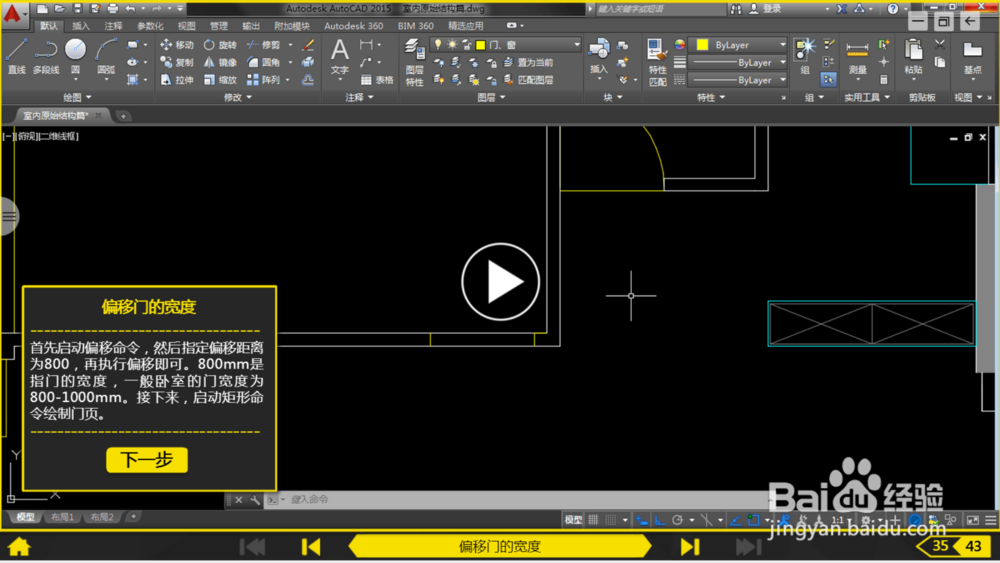The width and height of the screenshot is (1000, 563).
Task: Expand the Layers (图层) panel
Action: [x=491, y=97]
